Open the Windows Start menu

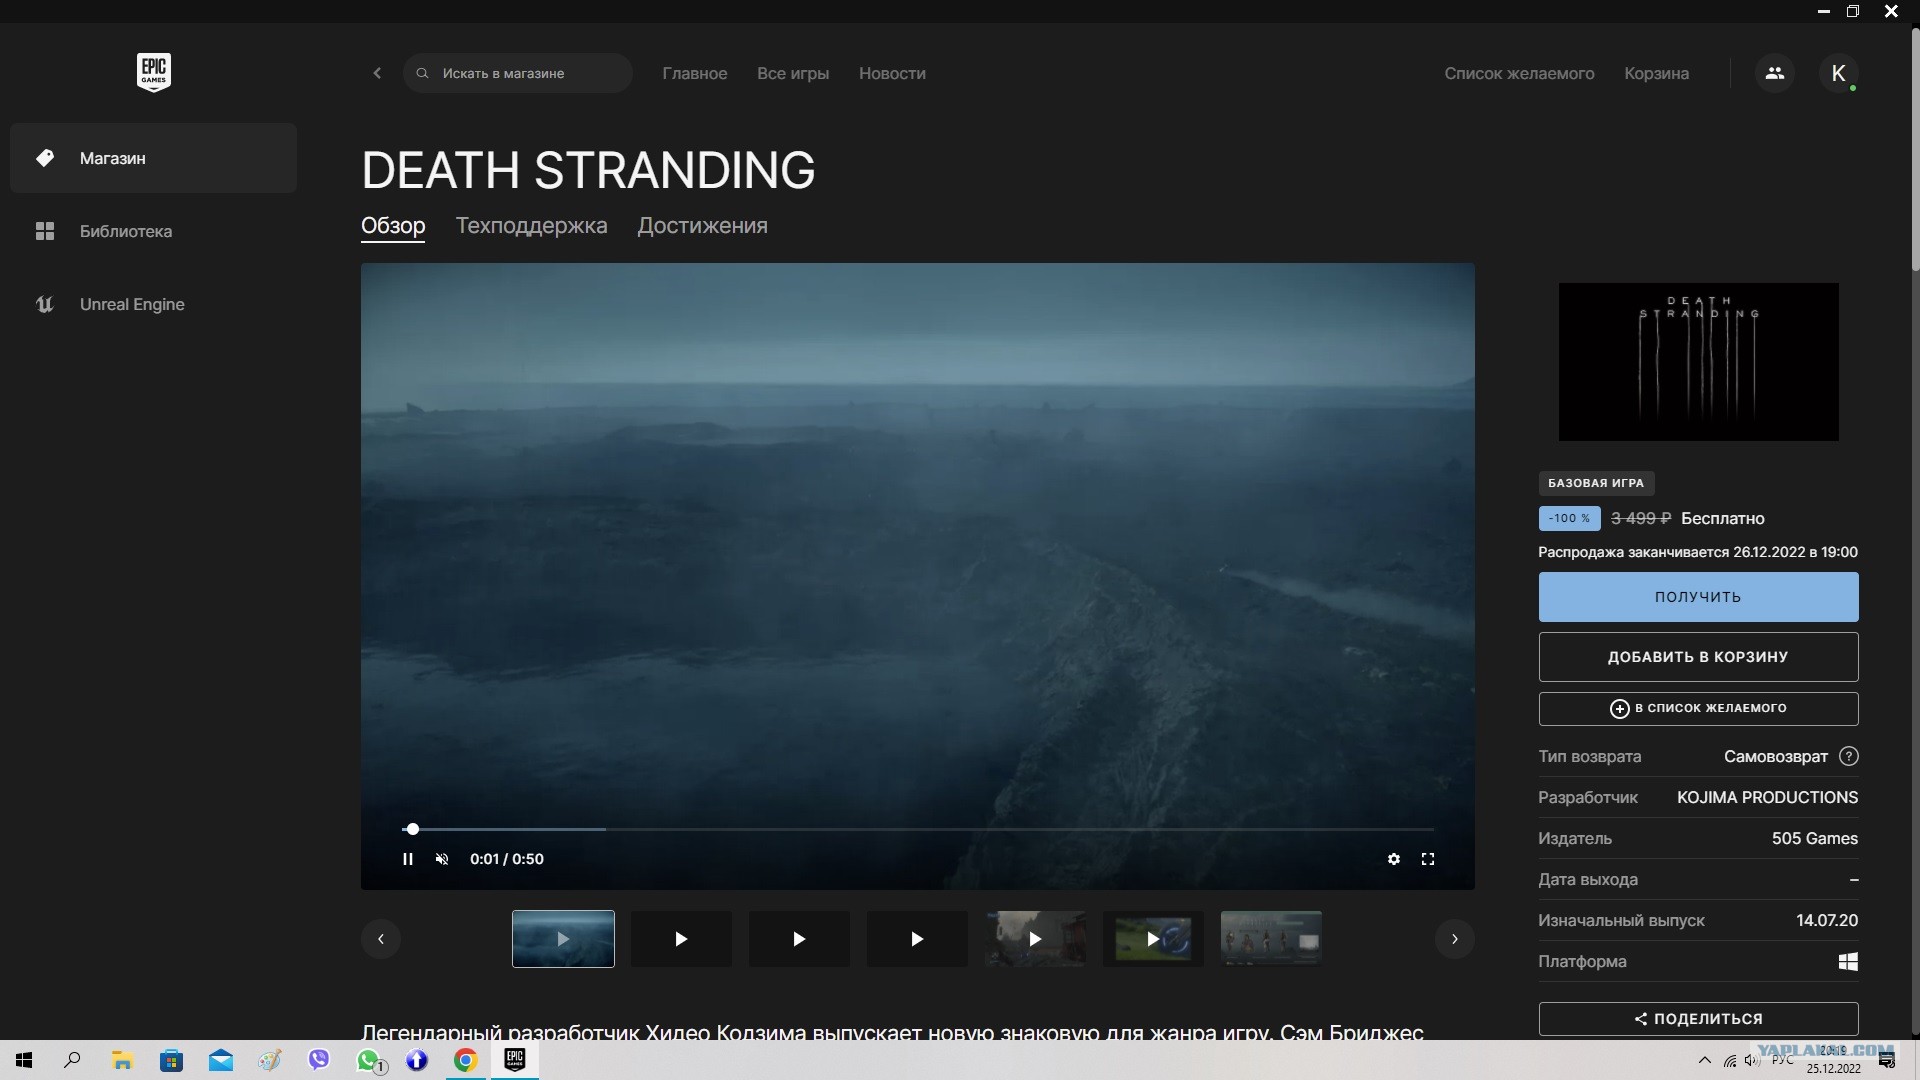24,1060
